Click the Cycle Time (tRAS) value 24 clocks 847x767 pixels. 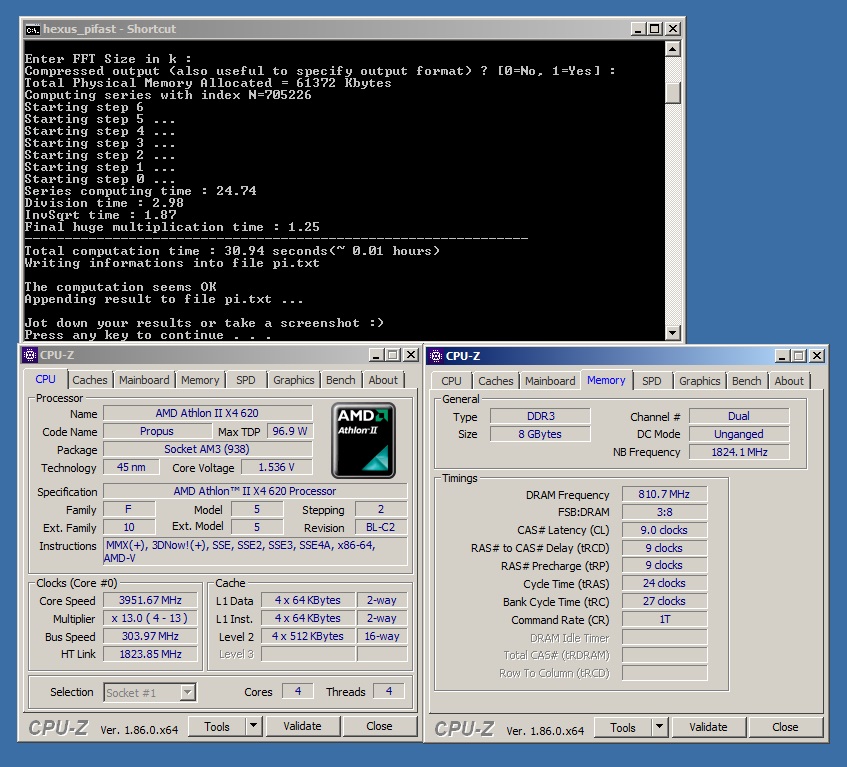664,583
